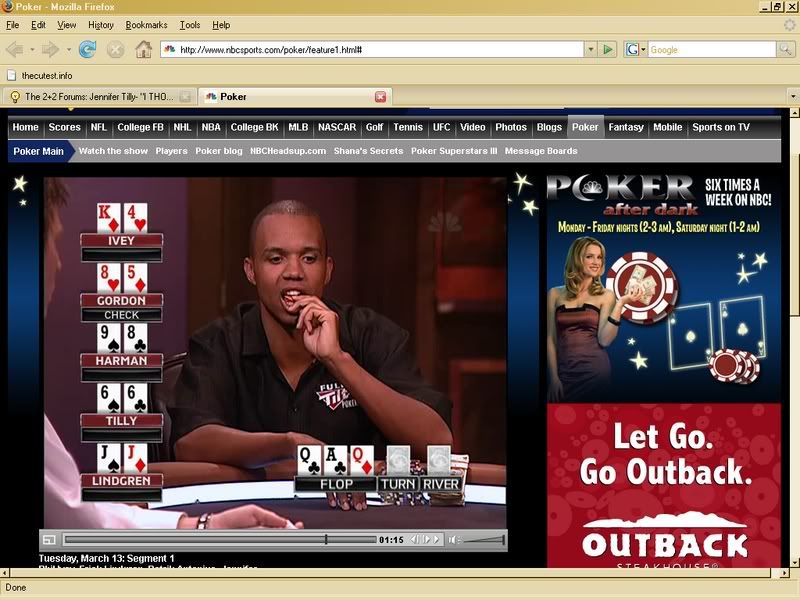Click the Tuesday, March 13: Segment 1 caption
Viewport: 800px width, 600px height.
[106, 558]
